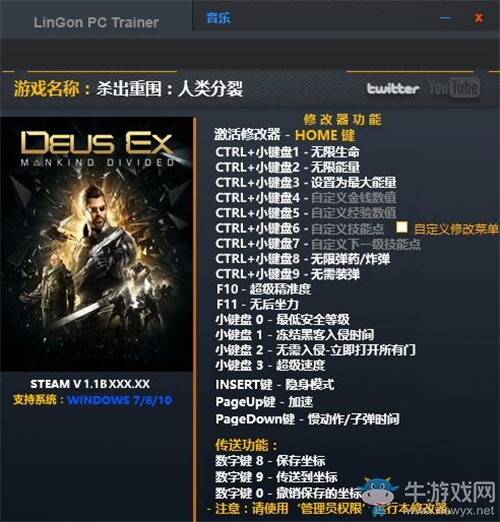Screen dimensions: 500x522
Task: Open the 音乐 tab
Action: (x=218, y=18)
